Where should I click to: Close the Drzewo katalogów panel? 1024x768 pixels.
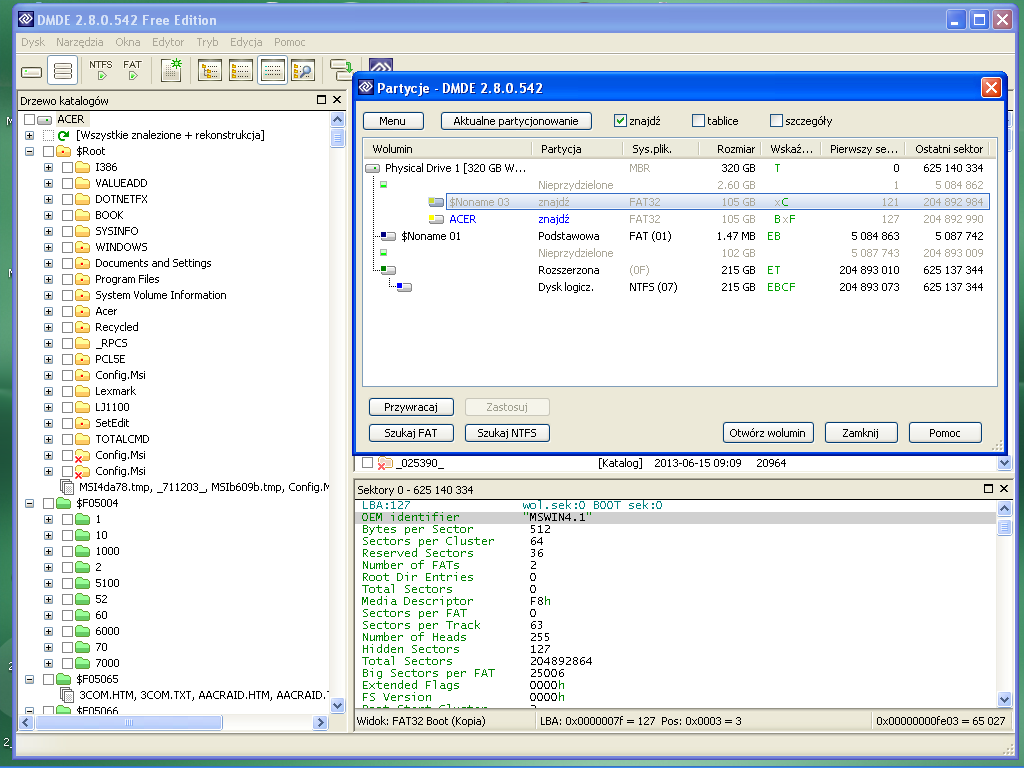point(337,100)
